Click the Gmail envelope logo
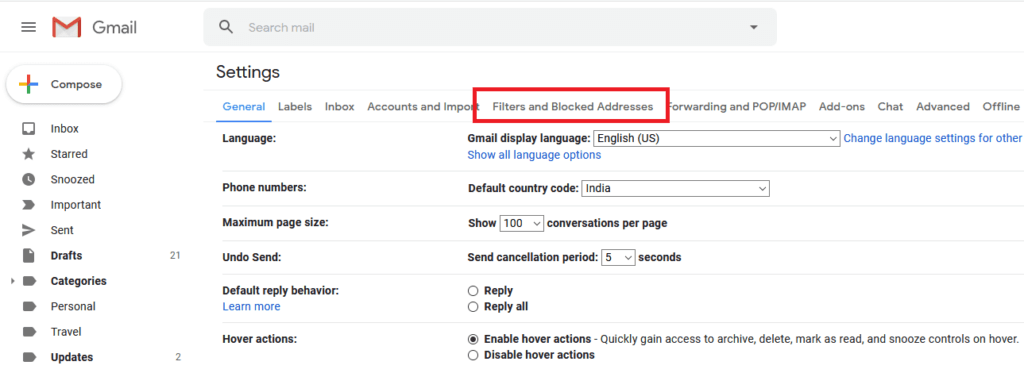 coord(67,27)
